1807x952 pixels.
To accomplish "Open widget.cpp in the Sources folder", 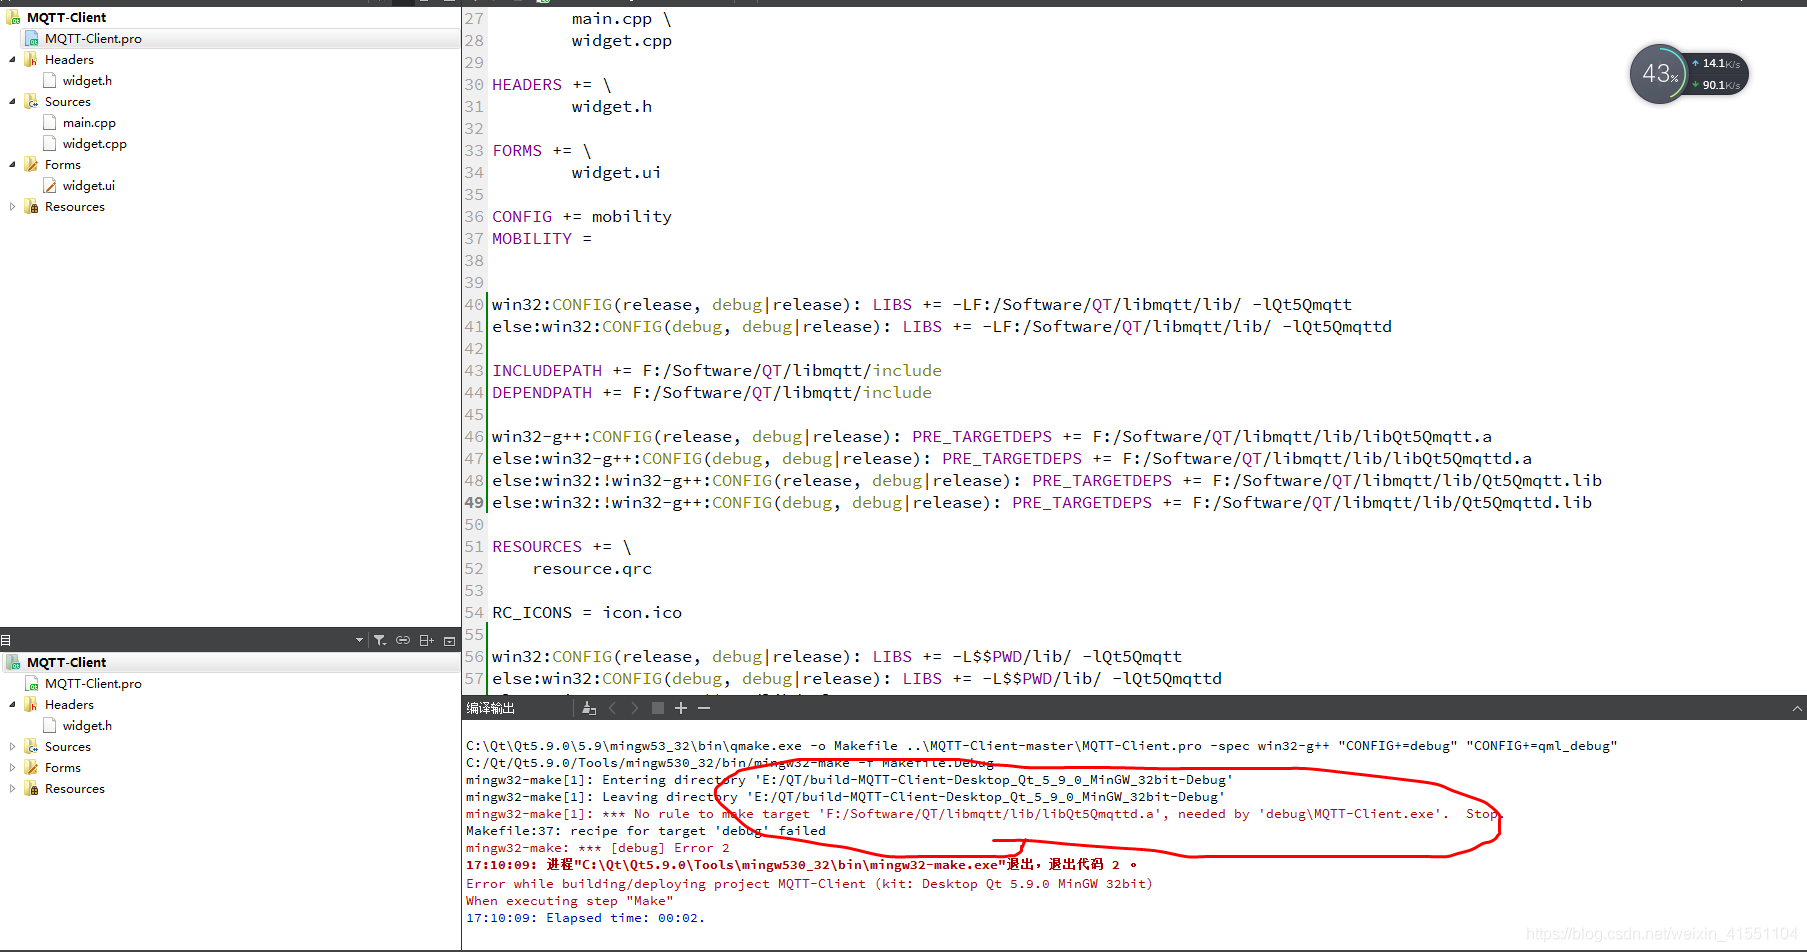I will 94,144.
